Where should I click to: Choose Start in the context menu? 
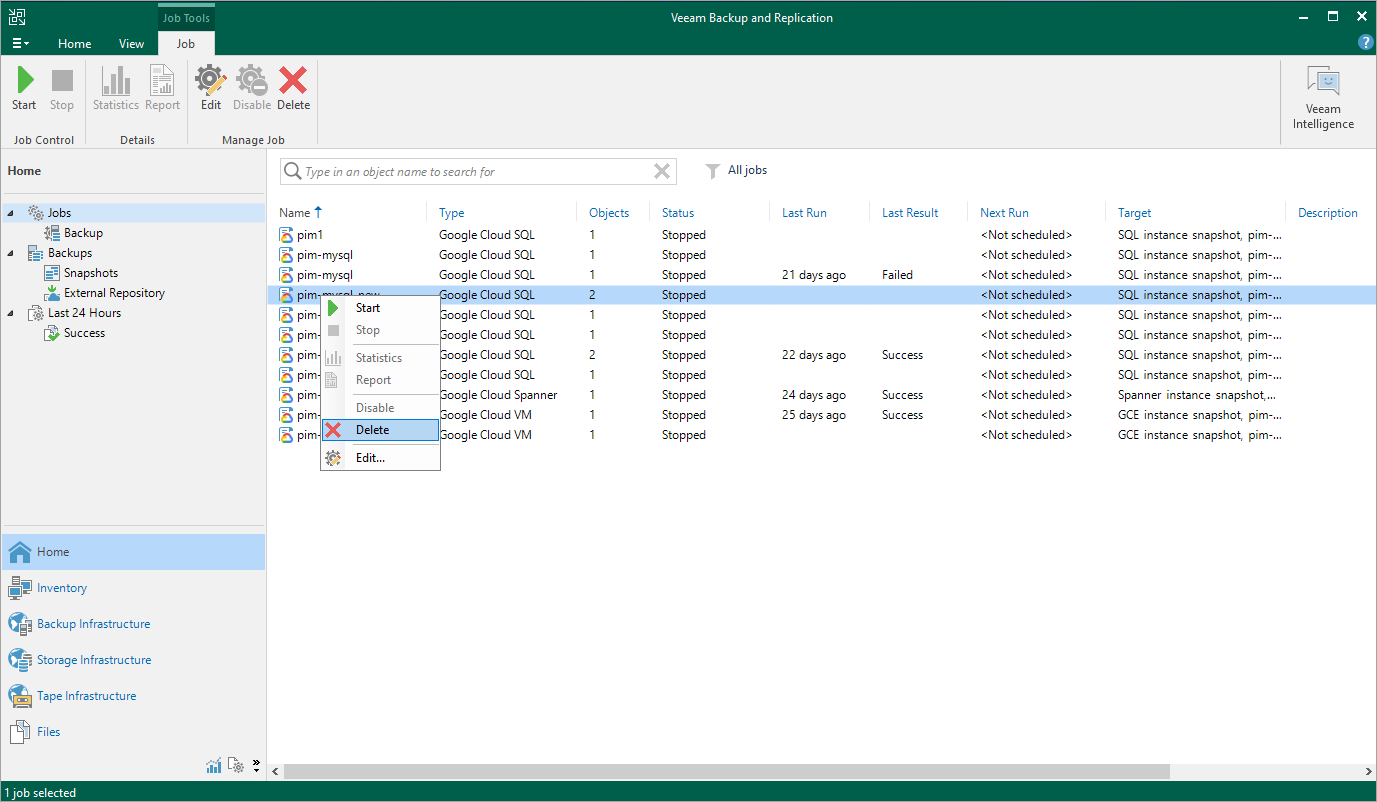coord(380,308)
